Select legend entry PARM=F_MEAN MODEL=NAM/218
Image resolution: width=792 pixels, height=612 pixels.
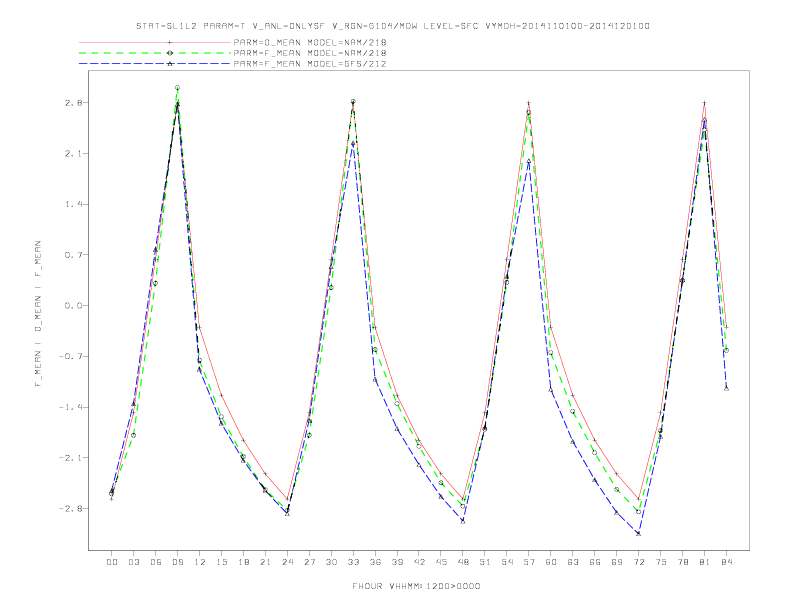[x=310, y=53]
